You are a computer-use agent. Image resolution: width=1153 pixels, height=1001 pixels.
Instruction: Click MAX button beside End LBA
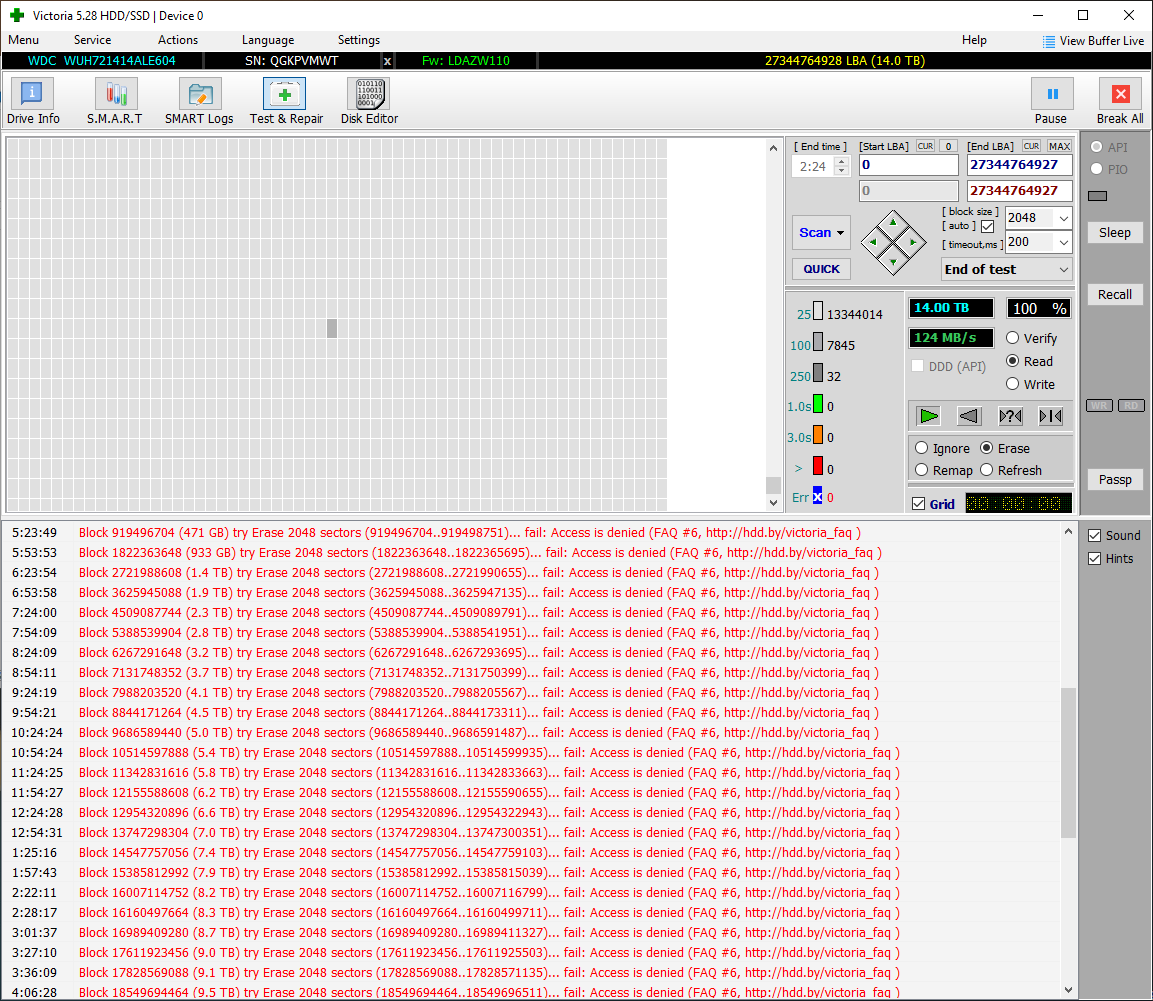(1059, 146)
